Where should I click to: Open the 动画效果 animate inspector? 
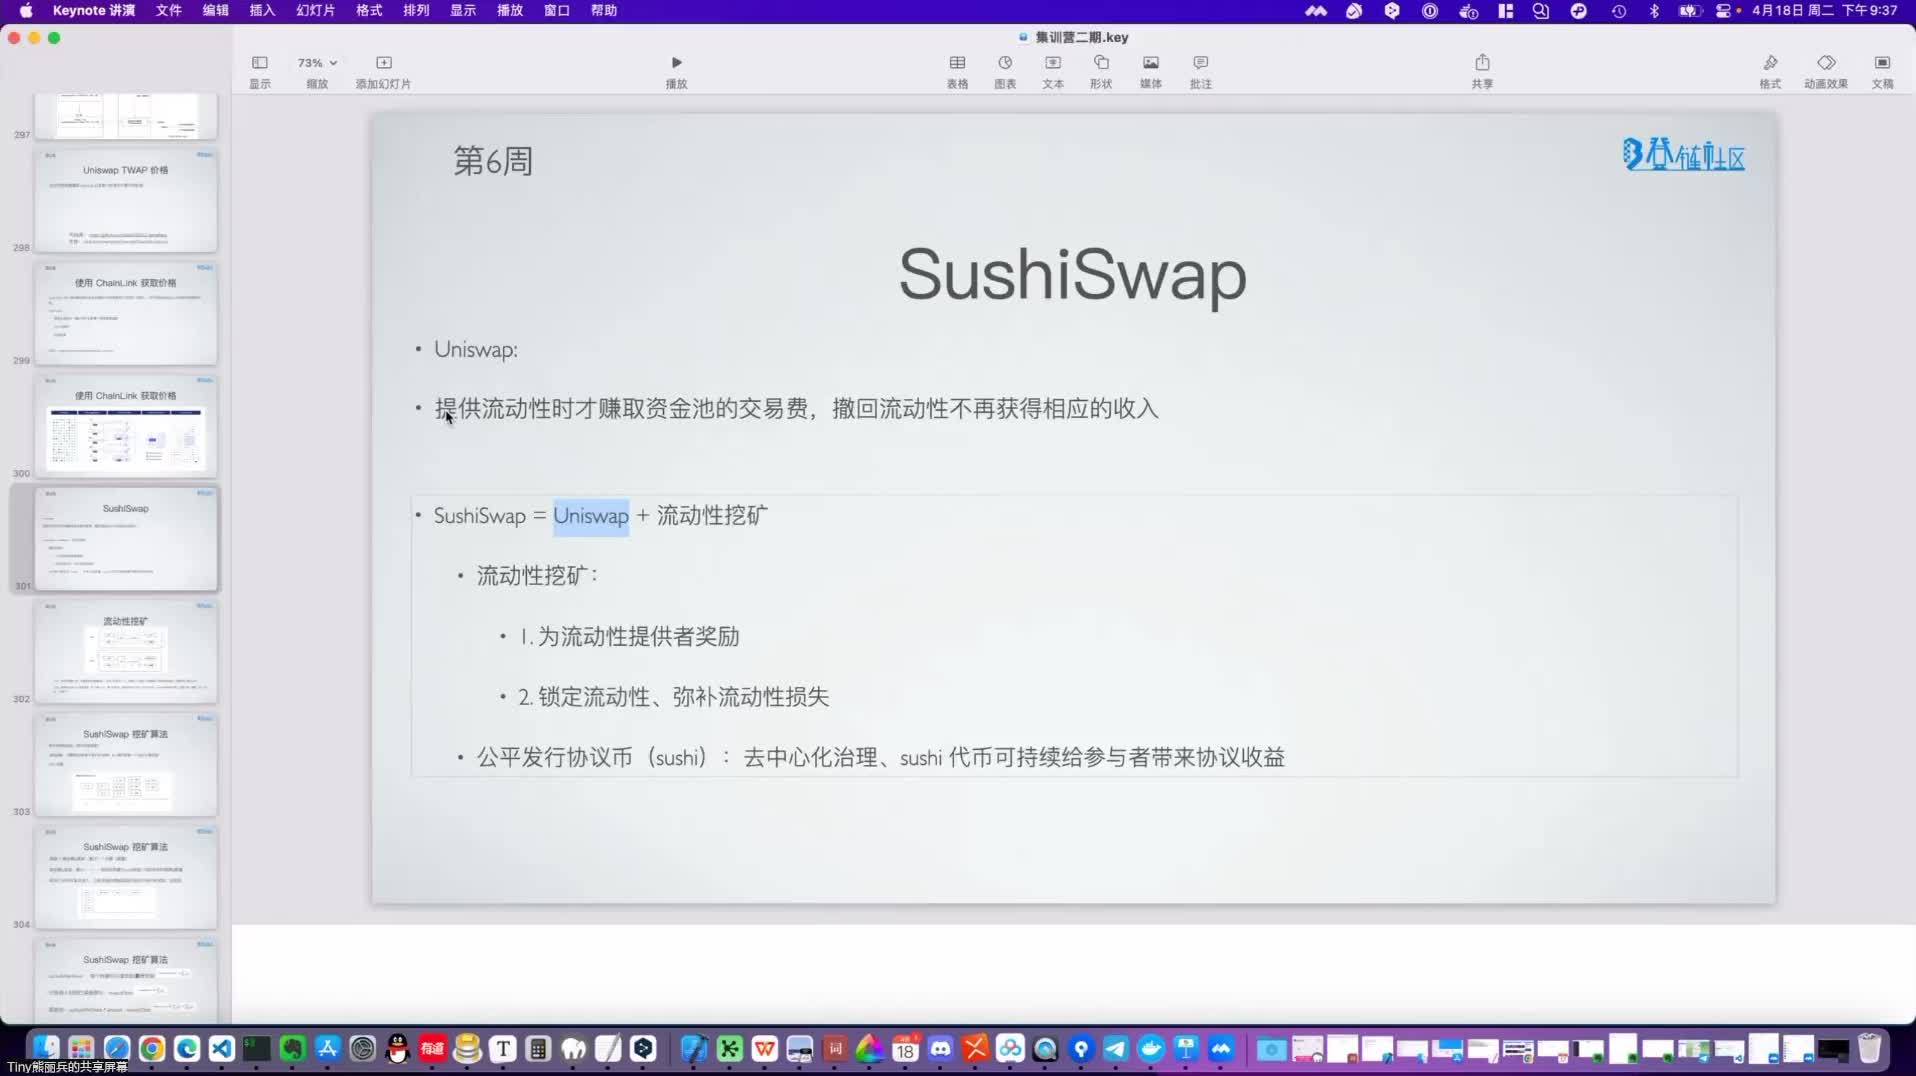(1826, 71)
